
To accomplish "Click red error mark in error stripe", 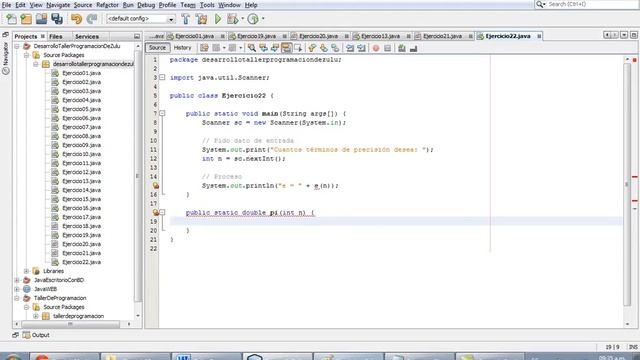I will (635, 177).
